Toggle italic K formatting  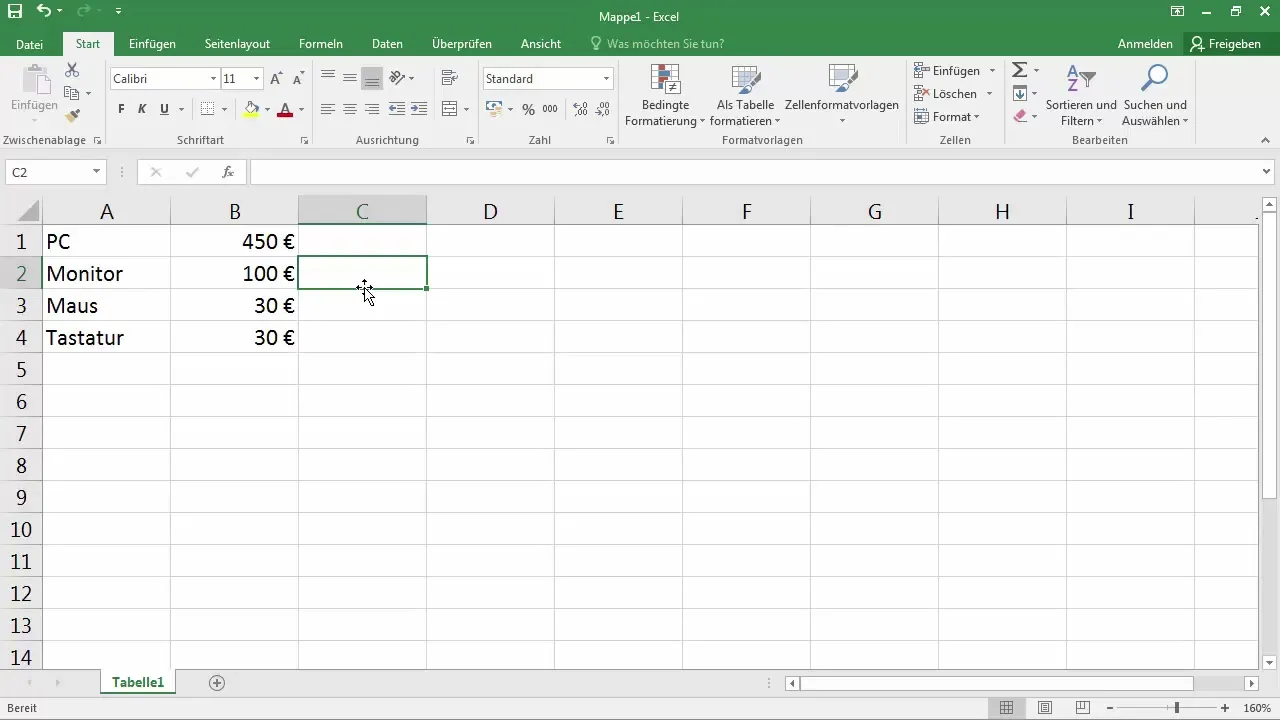(142, 109)
